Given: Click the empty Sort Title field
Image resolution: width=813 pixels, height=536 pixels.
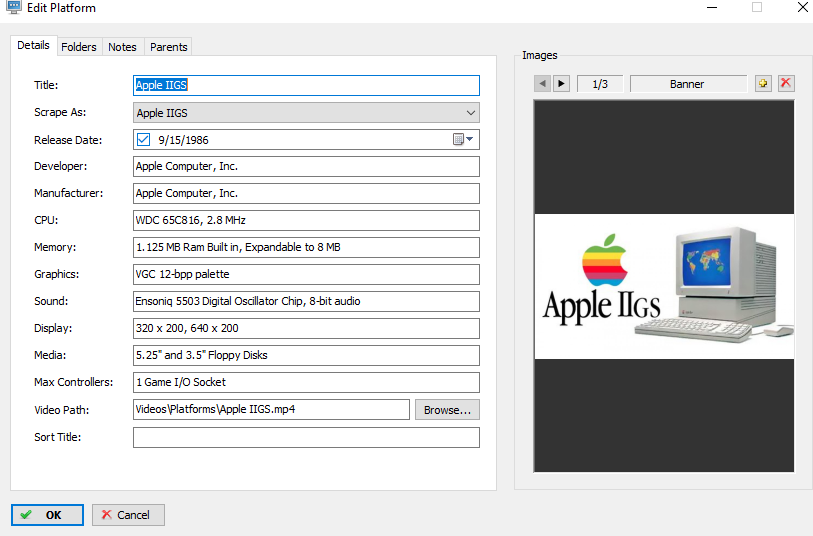Looking at the screenshot, I should pos(306,438).
